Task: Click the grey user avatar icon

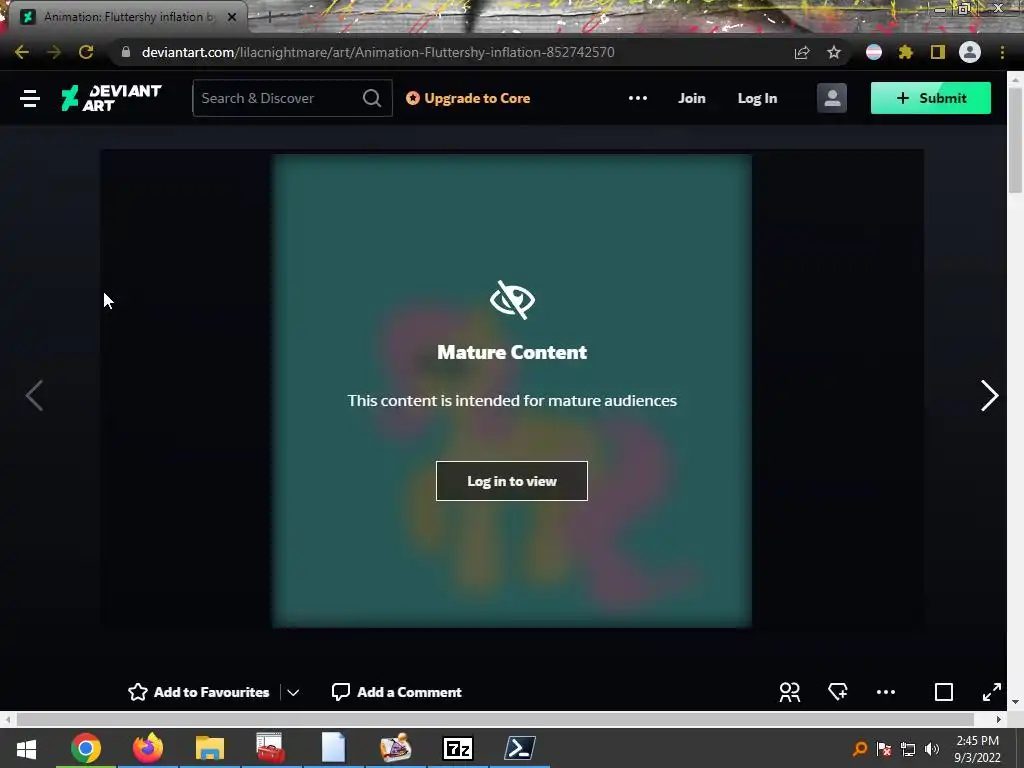Action: [x=831, y=98]
